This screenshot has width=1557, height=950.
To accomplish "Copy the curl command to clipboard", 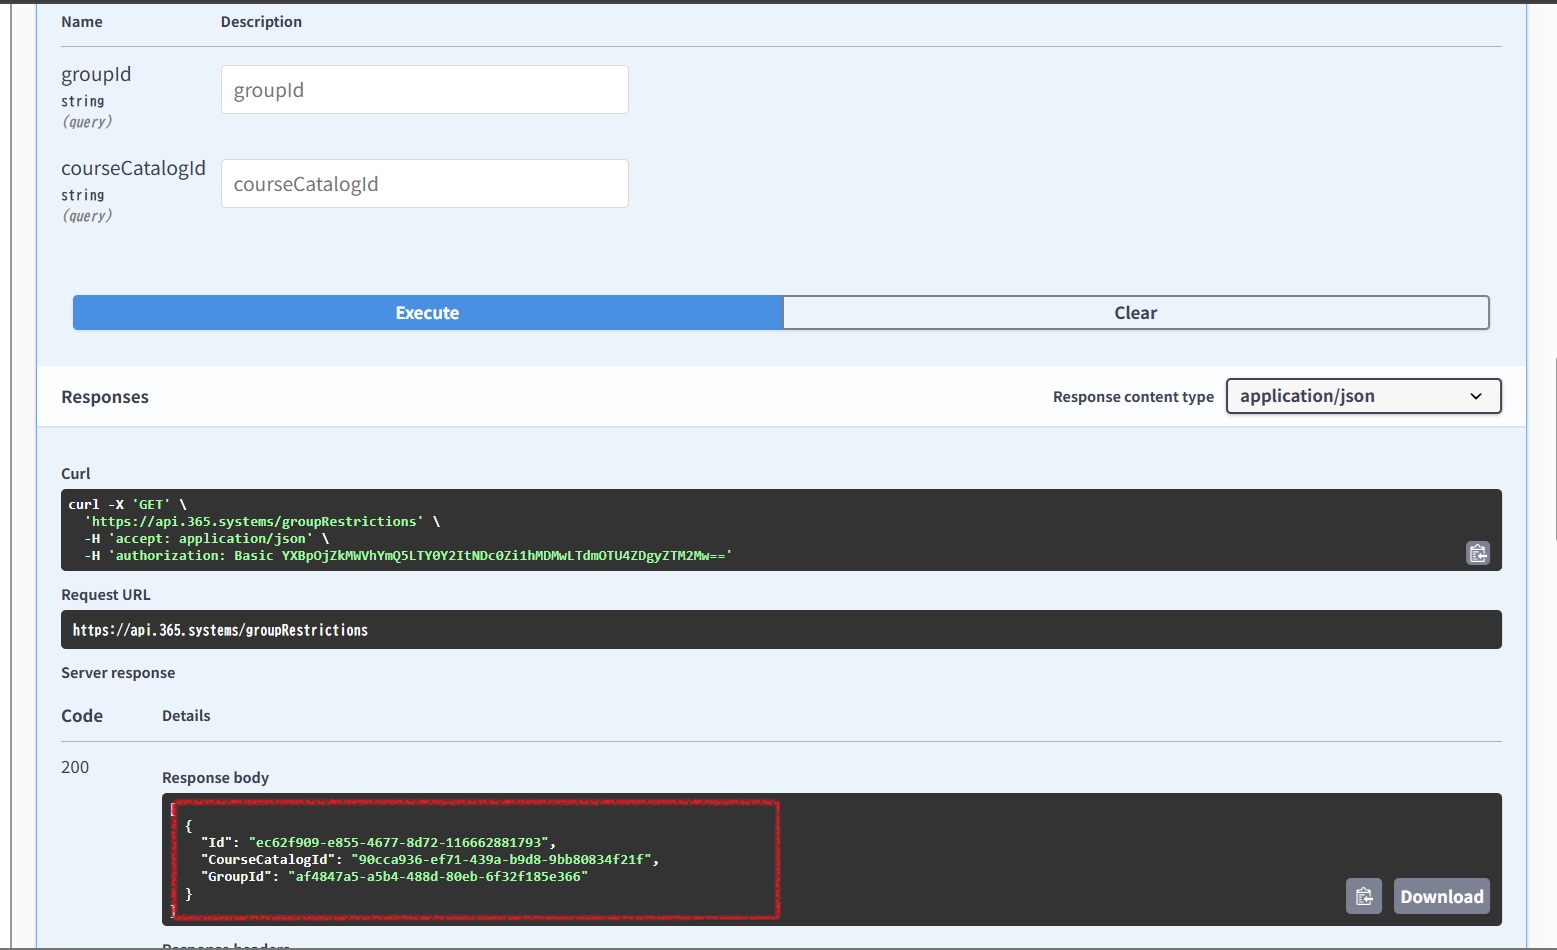I will (x=1478, y=553).
